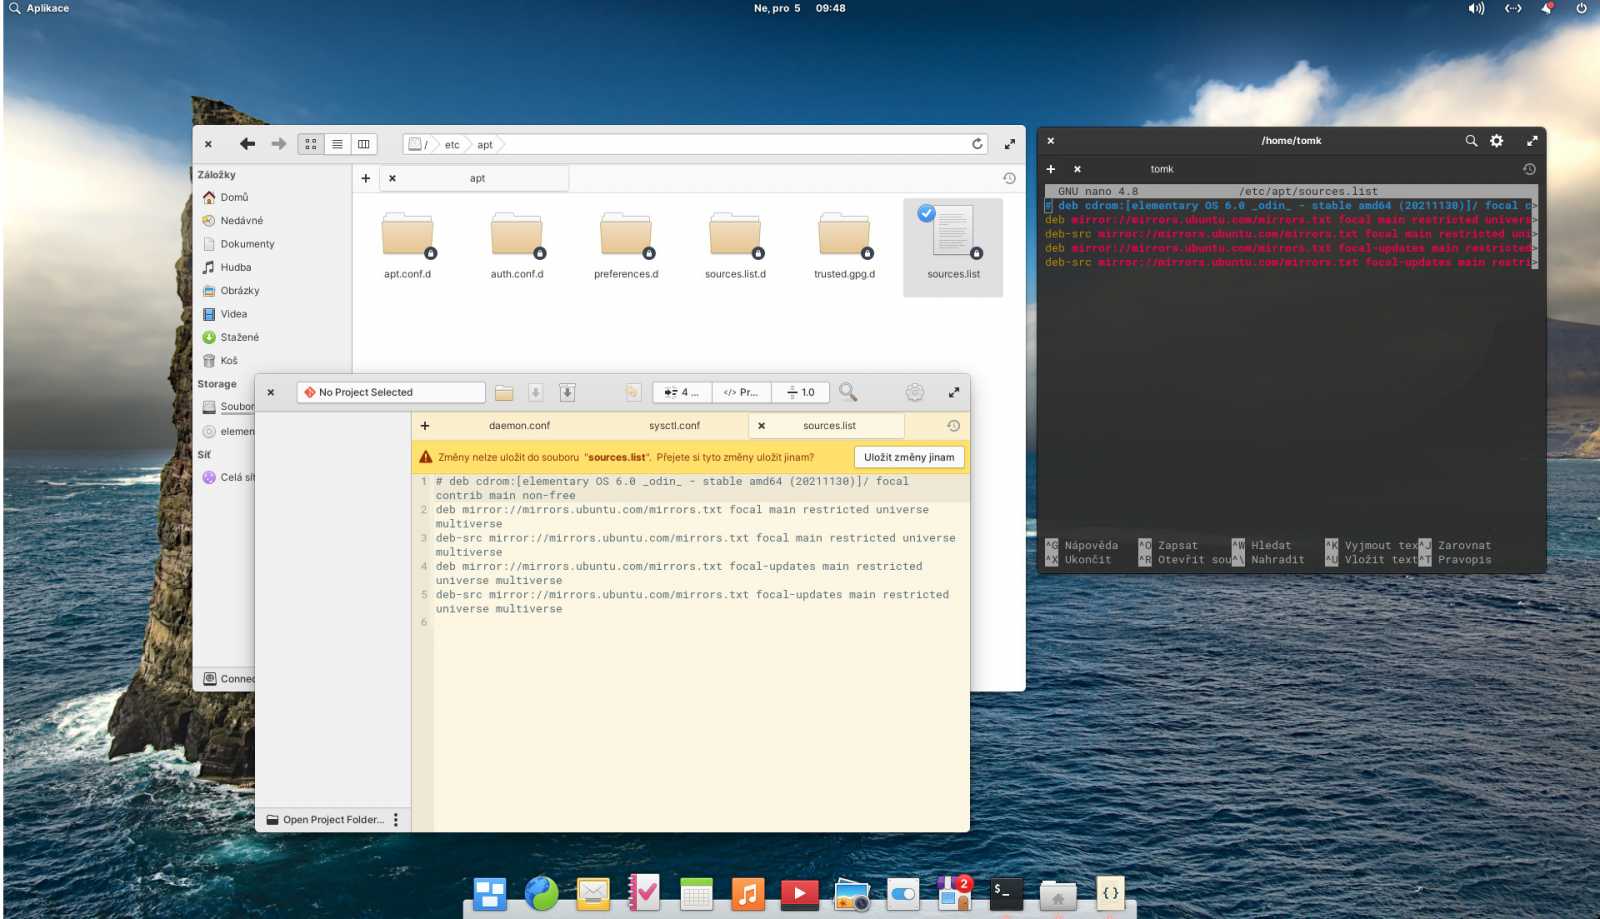Collapse the Síť sidebar section
Screen dimensions: 1600x919
204,454
